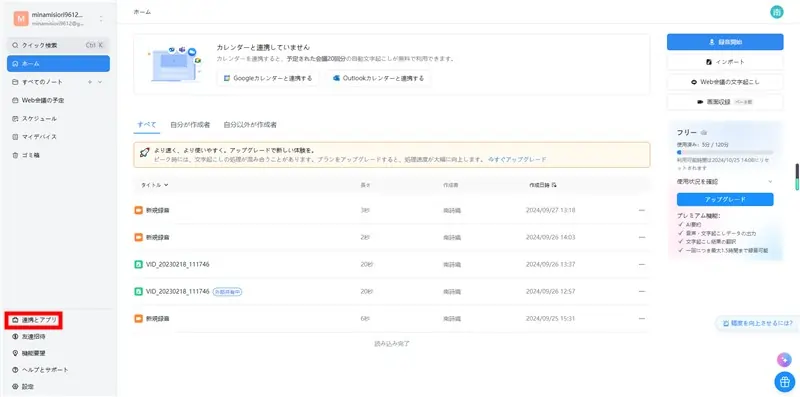The image size is (800, 397).
Task: Select ホーム in the sidebar
Action: (x=58, y=64)
